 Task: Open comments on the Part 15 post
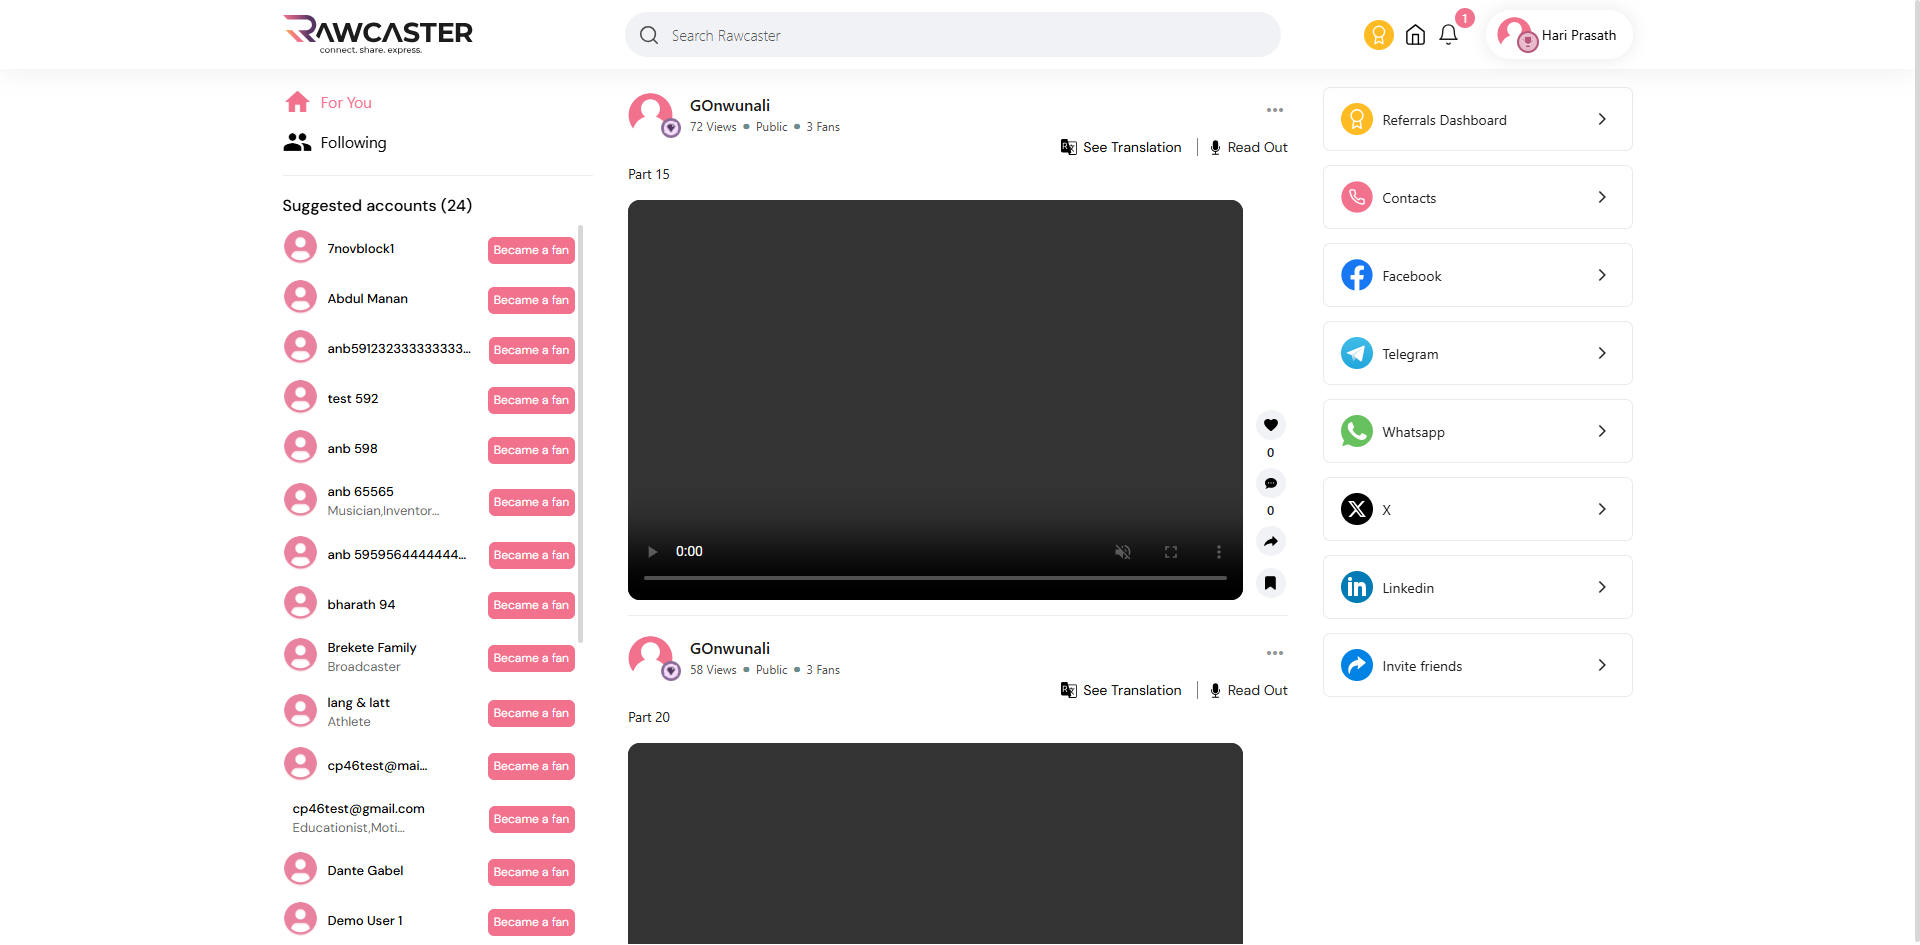tap(1270, 483)
